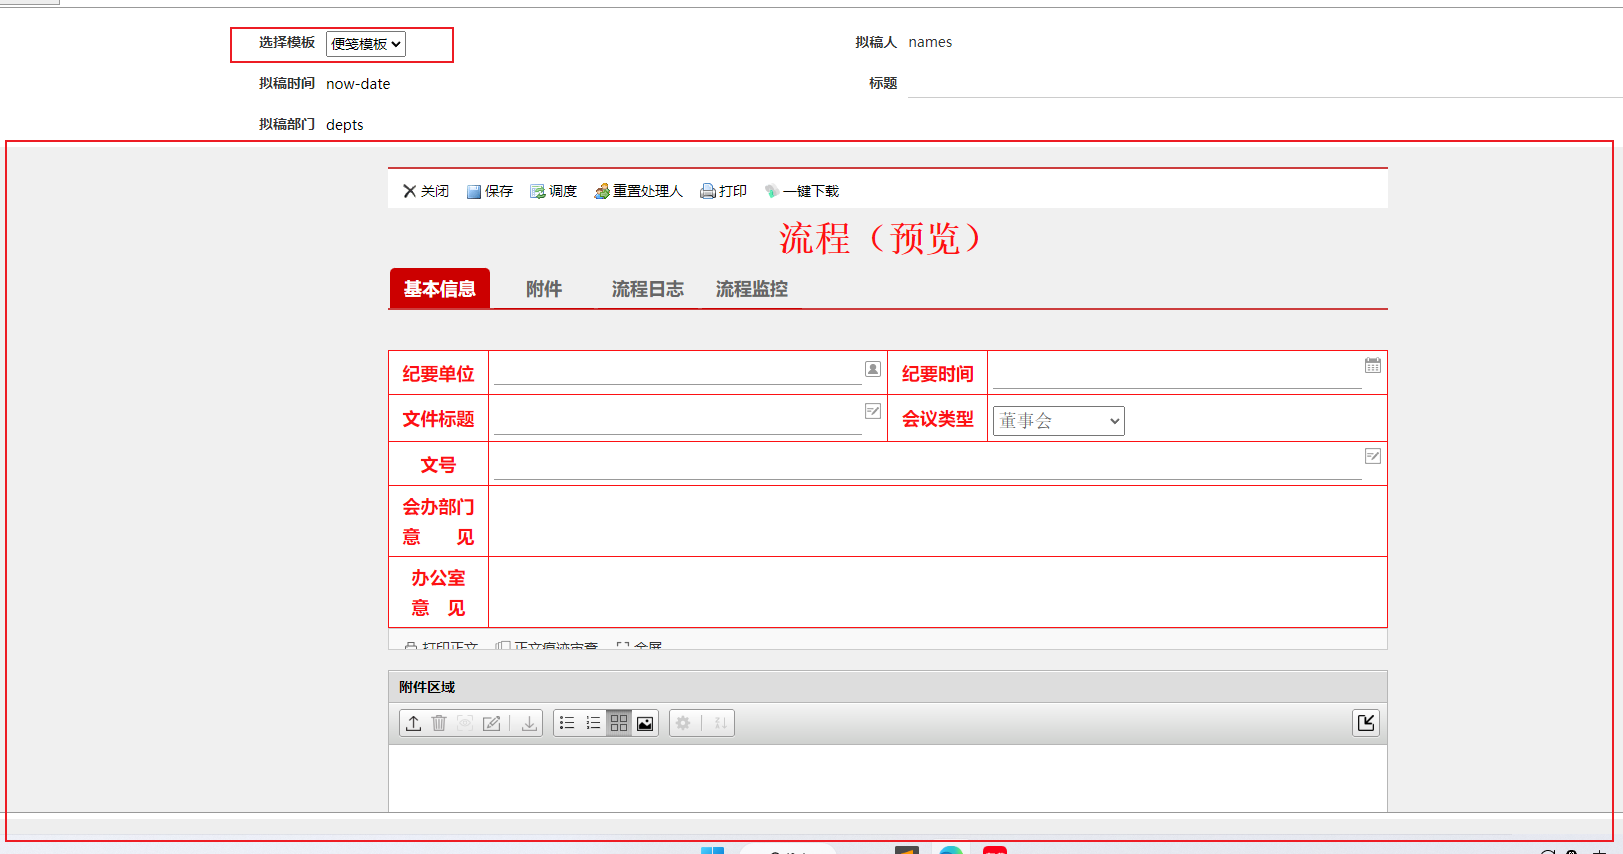Click the collapse arrow icon in attachment toolbar
This screenshot has height=854, width=1623.
(1366, 723)
